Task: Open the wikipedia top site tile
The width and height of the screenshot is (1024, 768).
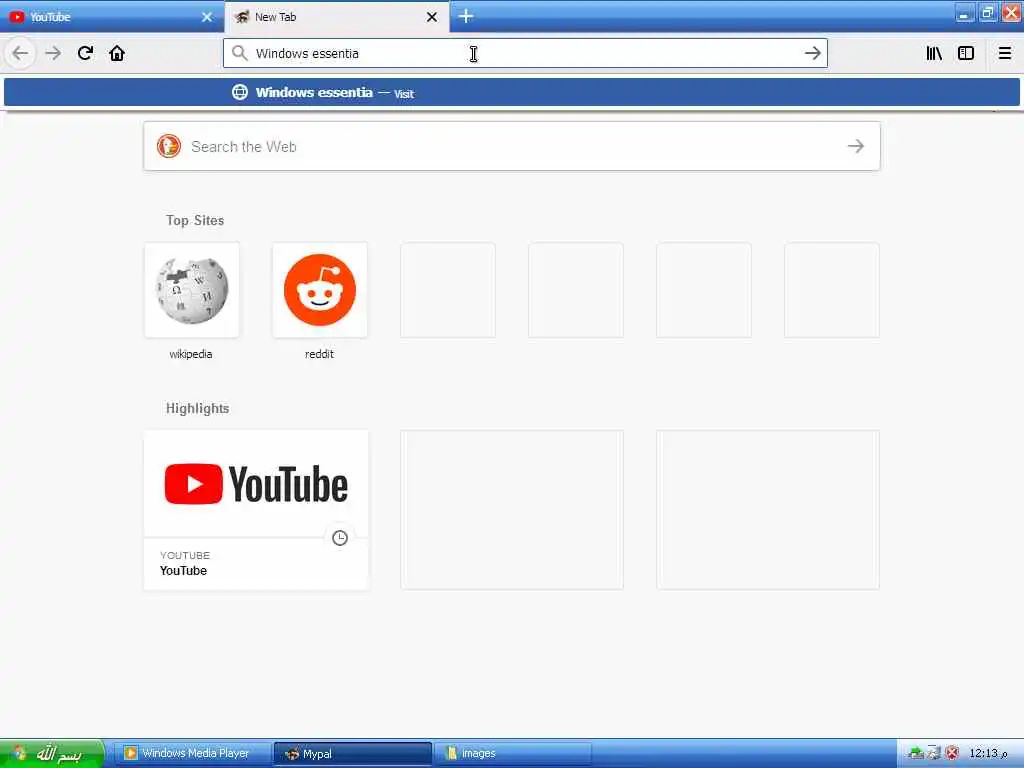Action: point(192,290)
